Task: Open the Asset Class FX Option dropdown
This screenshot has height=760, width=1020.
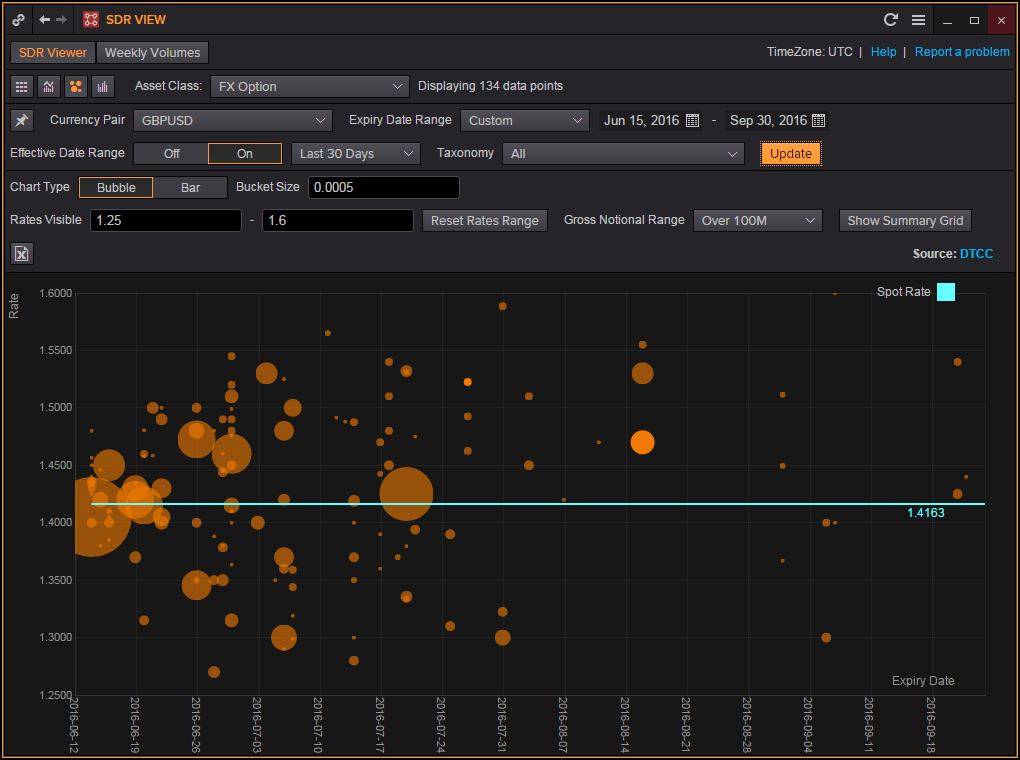Action: 310,87
